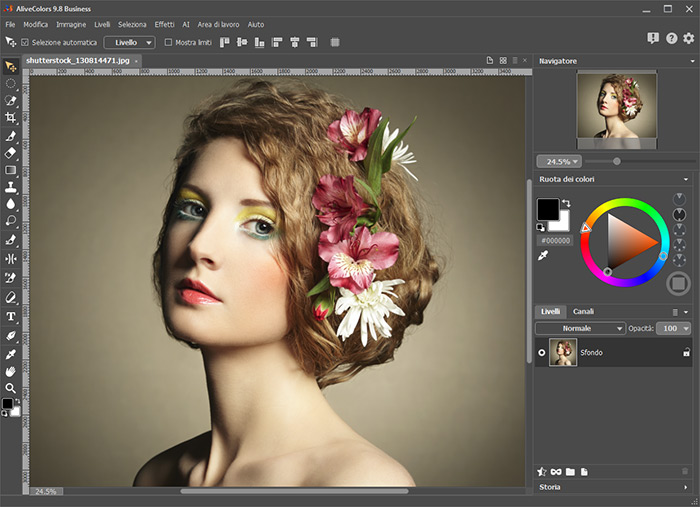Open Livelli panel options menu arrow
This screenshot has height=507, width=700.
(x=686, y=312)
